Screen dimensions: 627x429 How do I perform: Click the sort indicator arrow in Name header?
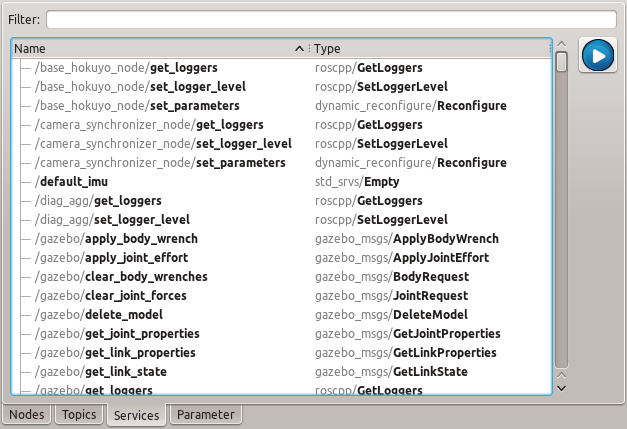pyautogui.click(x=300, y=48)
